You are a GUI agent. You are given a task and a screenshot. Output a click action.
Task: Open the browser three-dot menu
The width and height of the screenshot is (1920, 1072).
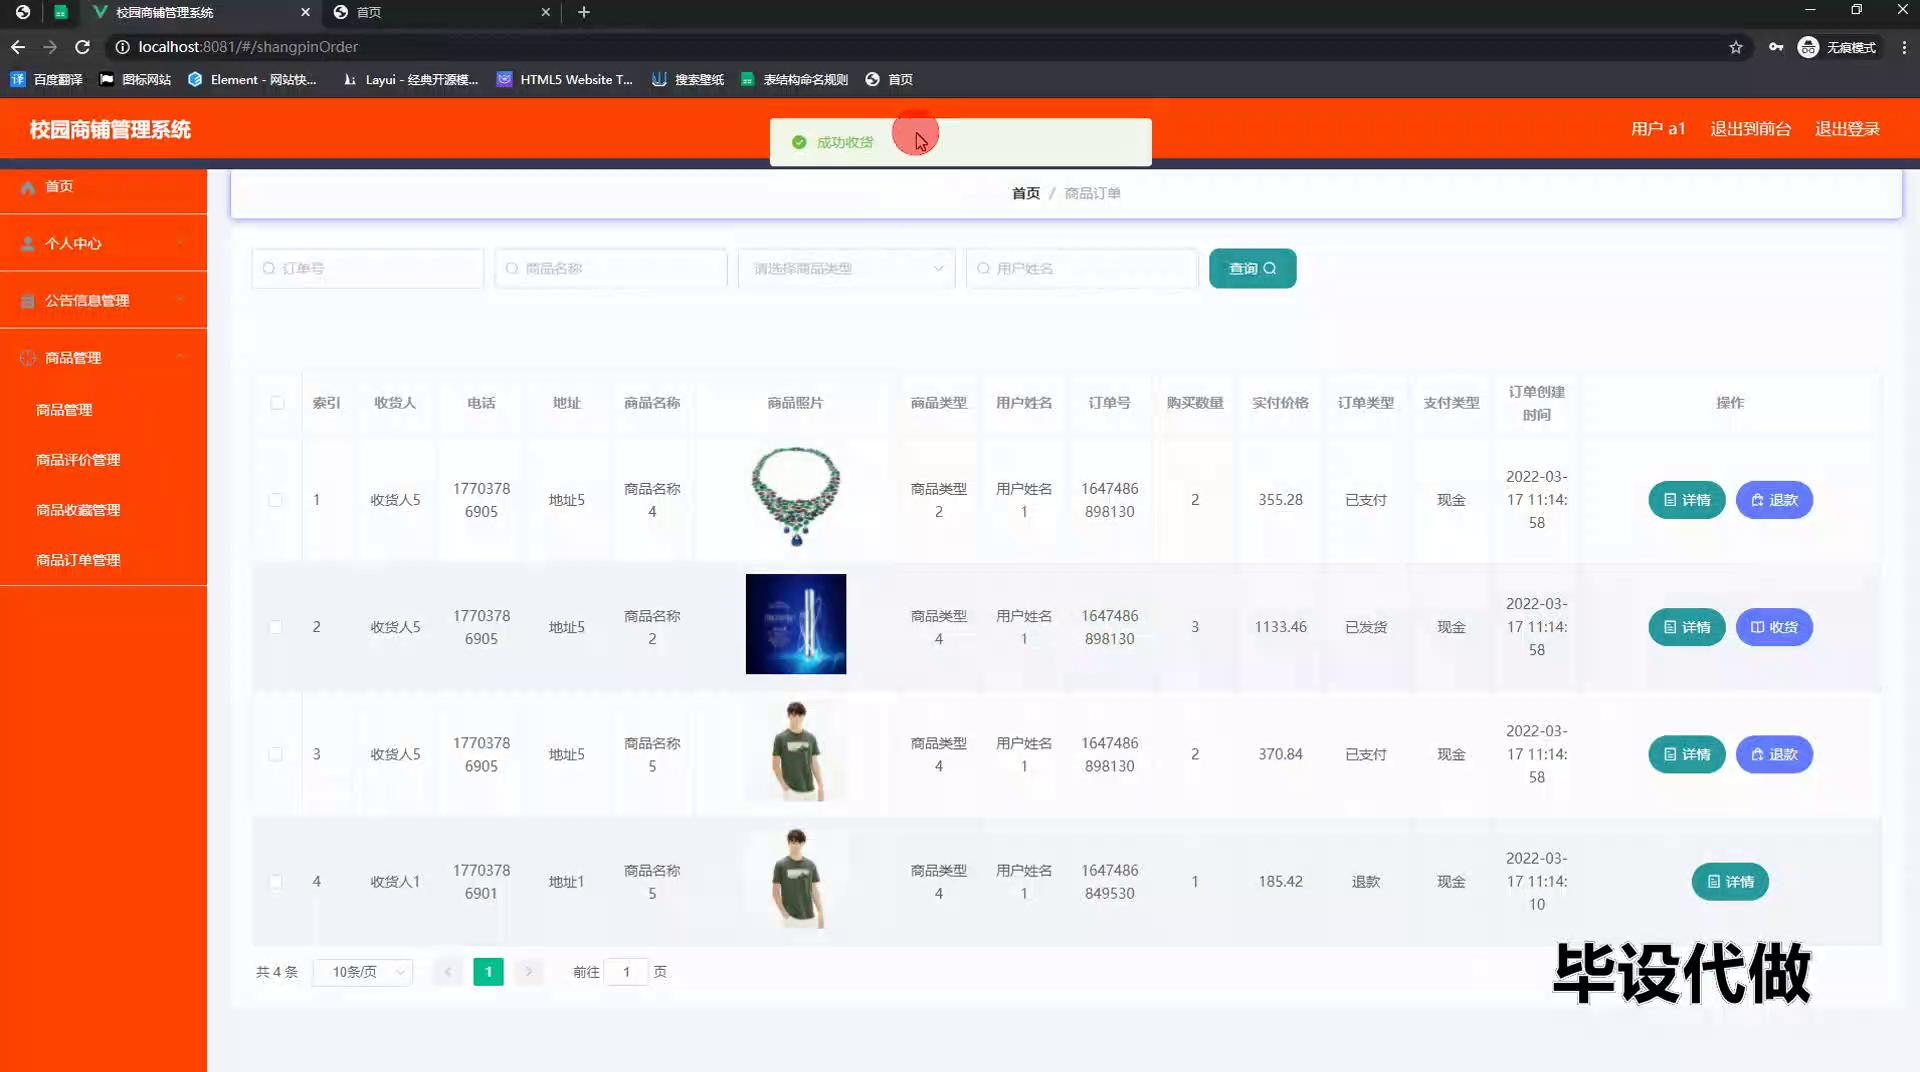1904,47
